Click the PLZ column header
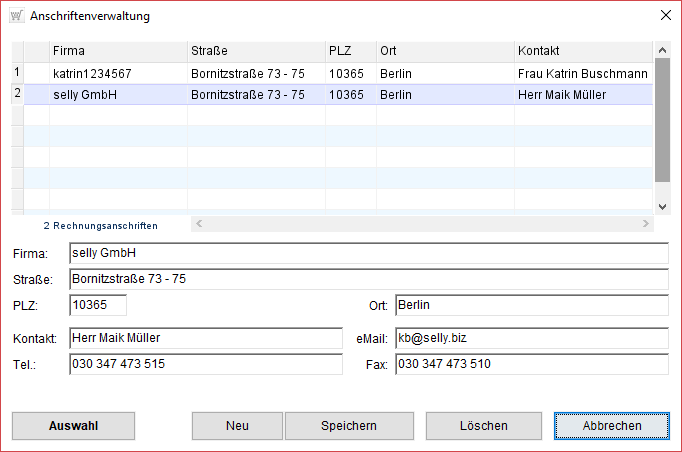The width and height of the screenshot is (682, 452). pyautogui.click(x=349, y=50)
